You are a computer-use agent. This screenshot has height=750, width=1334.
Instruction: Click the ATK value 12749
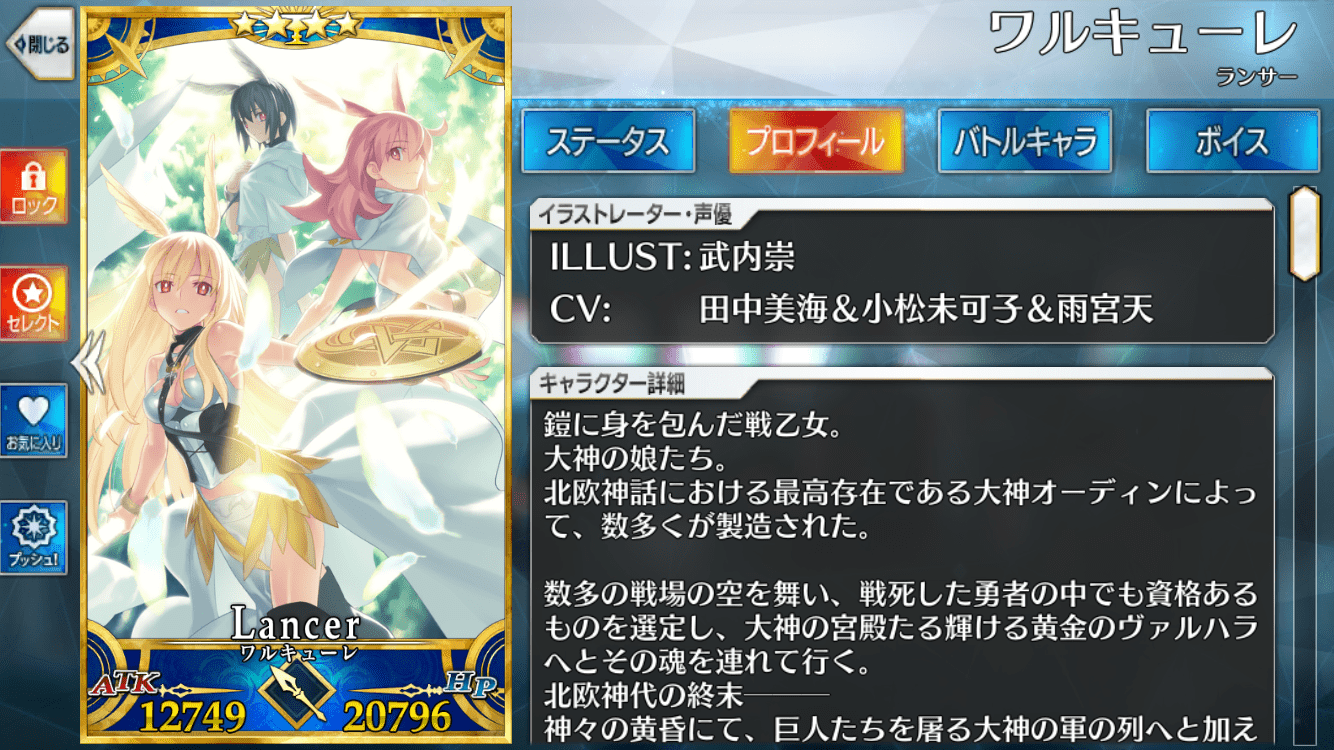tap(192, 716)
